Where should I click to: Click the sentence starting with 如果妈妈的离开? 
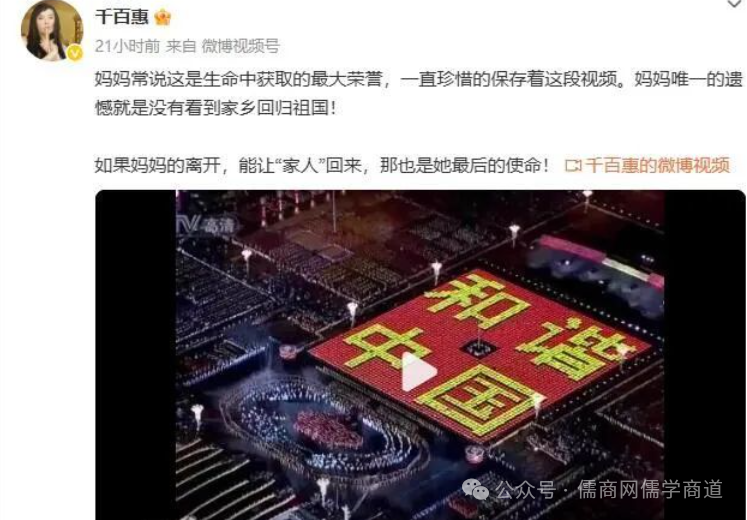(x=322, y=165)
